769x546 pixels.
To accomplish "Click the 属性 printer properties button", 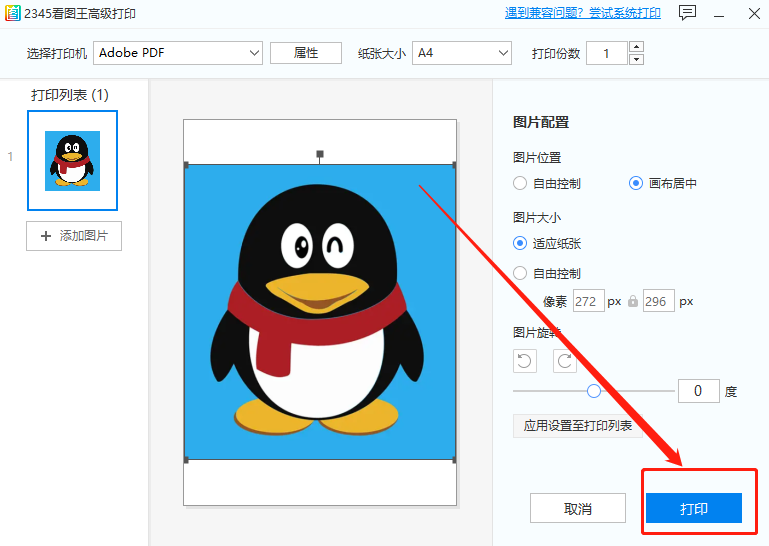I will click(306, 53).
